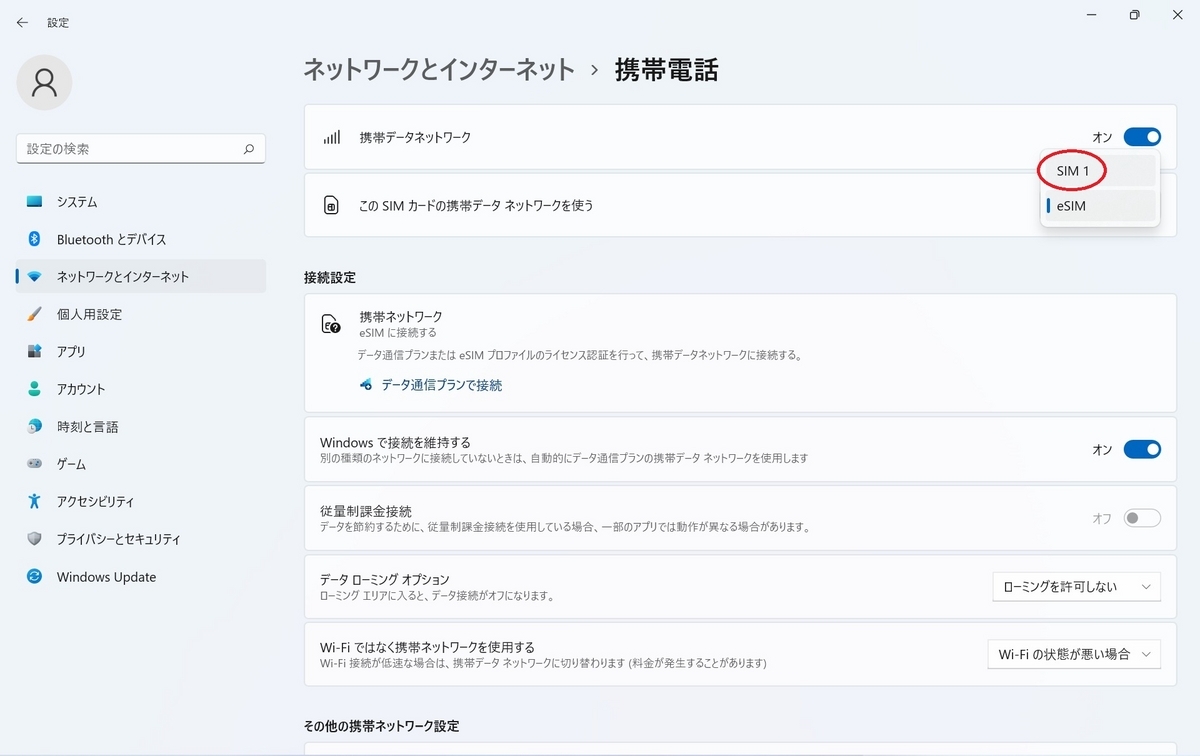Open the user profile avatar

(44, 82)
